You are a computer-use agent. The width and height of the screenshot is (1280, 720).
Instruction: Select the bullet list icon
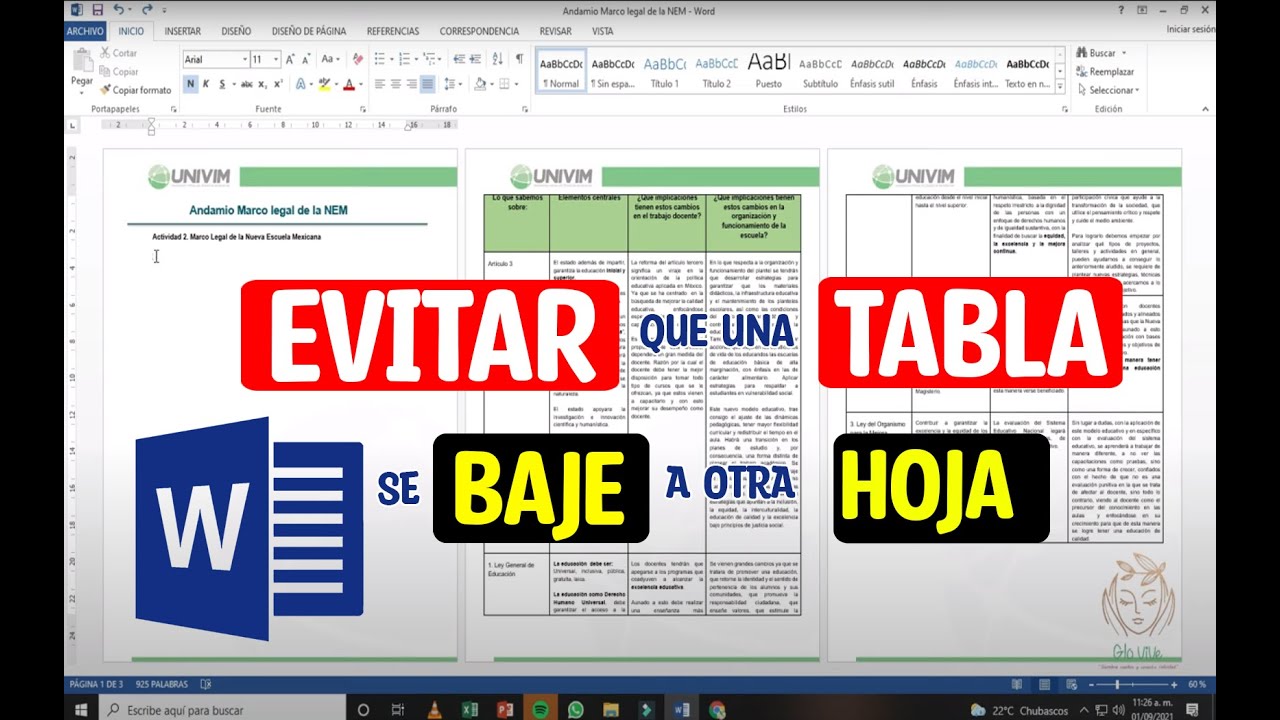[381, 59]
